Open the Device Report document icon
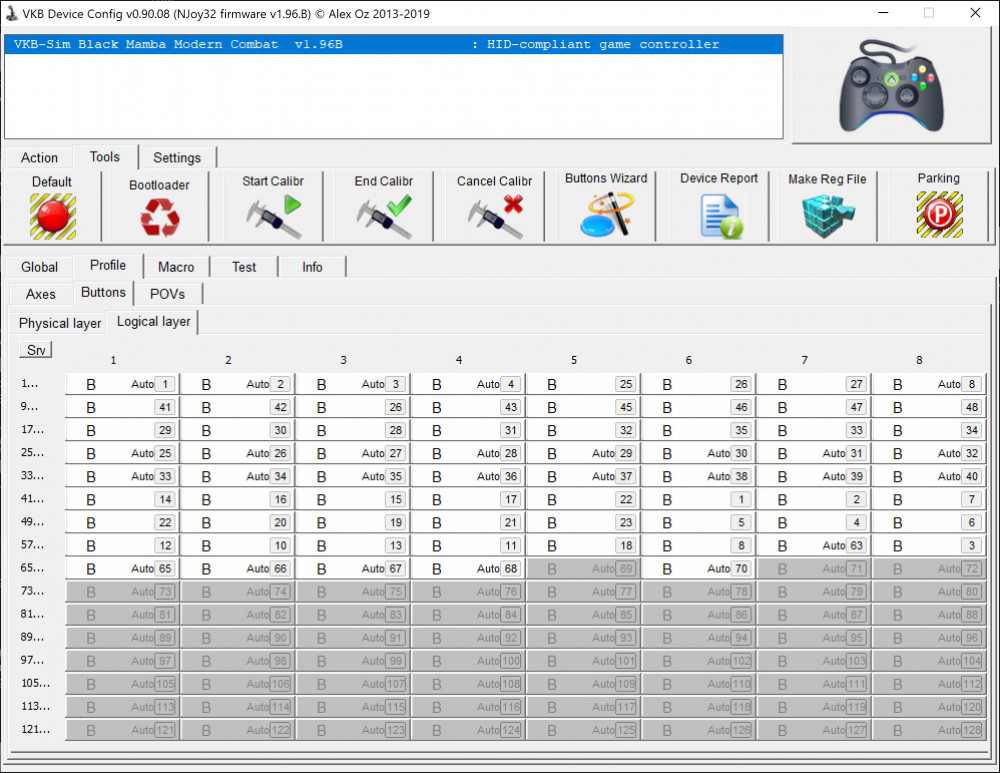The image size is (1000, 773). [x=719, y=214]
